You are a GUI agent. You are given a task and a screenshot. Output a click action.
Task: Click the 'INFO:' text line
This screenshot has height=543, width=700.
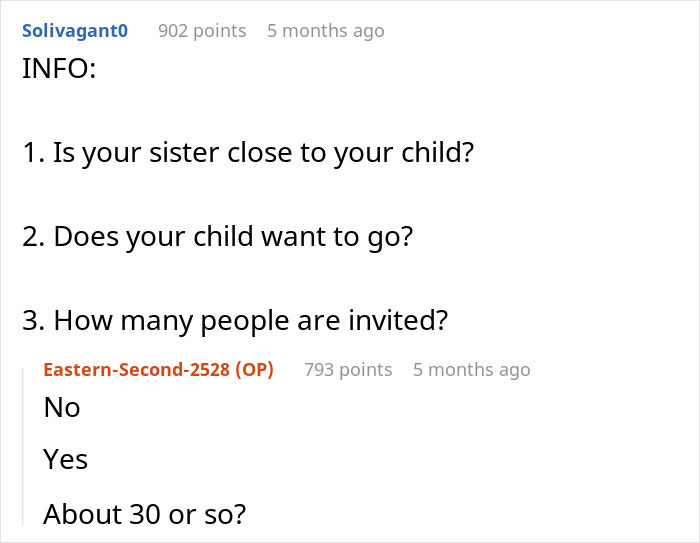(59, 71)
